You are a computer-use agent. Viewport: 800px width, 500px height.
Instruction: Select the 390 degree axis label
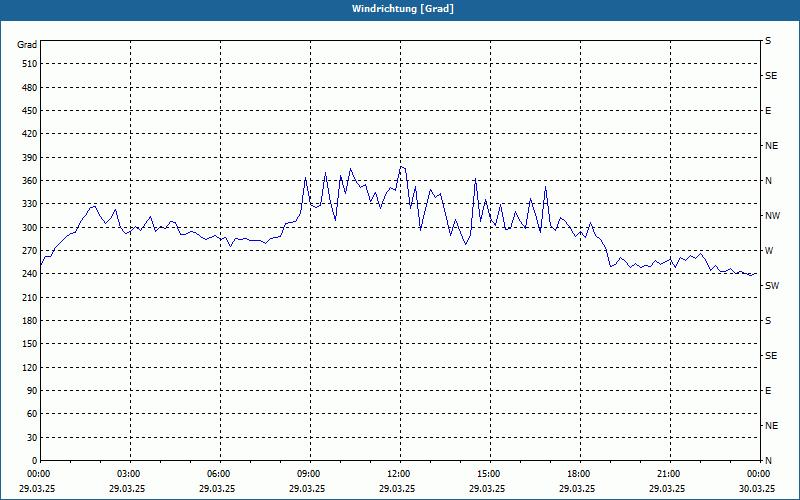click(30, 158)
